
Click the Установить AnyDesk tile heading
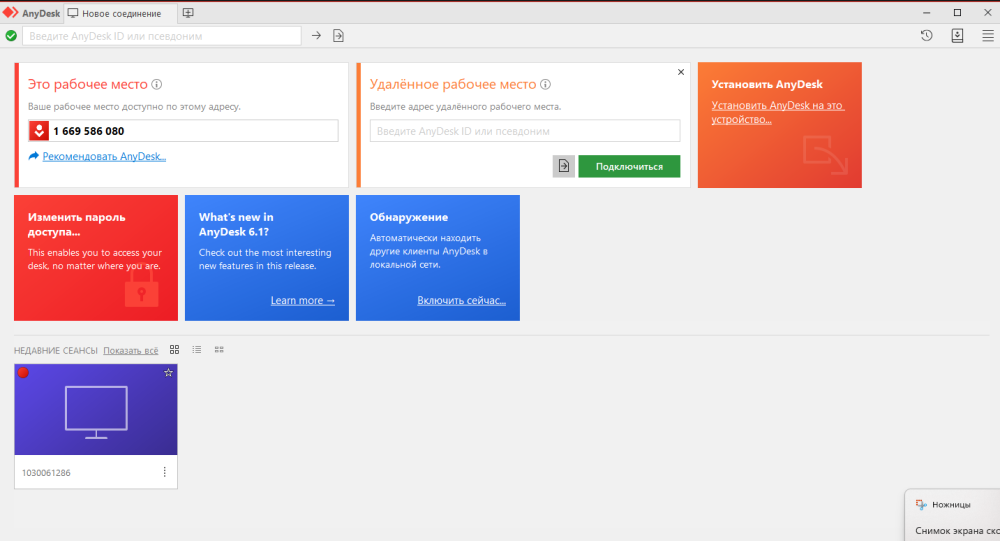pos(767,84)
